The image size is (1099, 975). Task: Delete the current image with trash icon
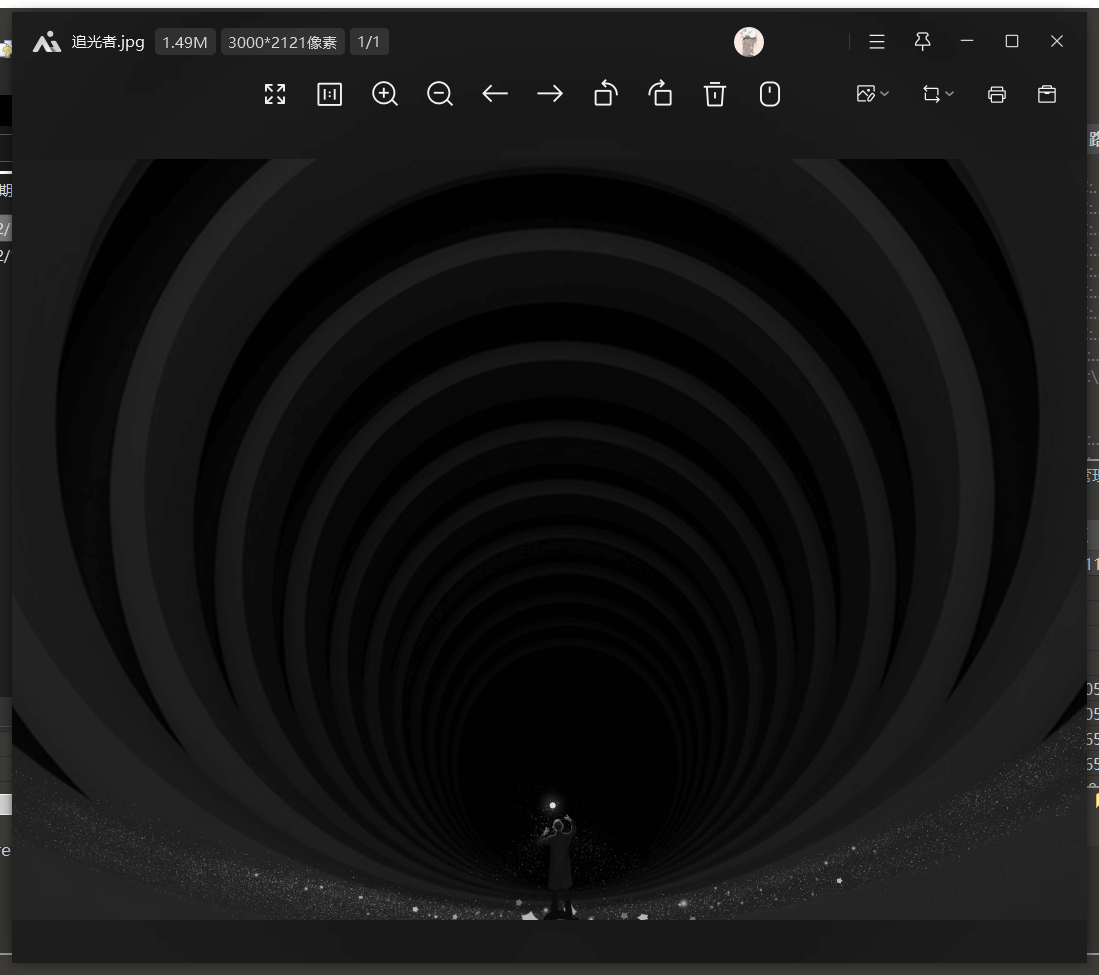pos(715,94)
